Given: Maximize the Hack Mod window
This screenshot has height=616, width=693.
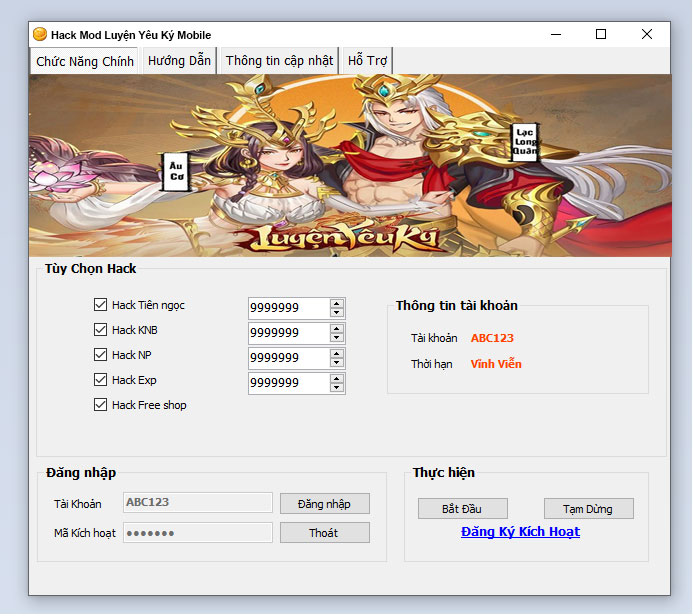Looking at the screenshot, I should pyautogui.click(x=601, y=34).
